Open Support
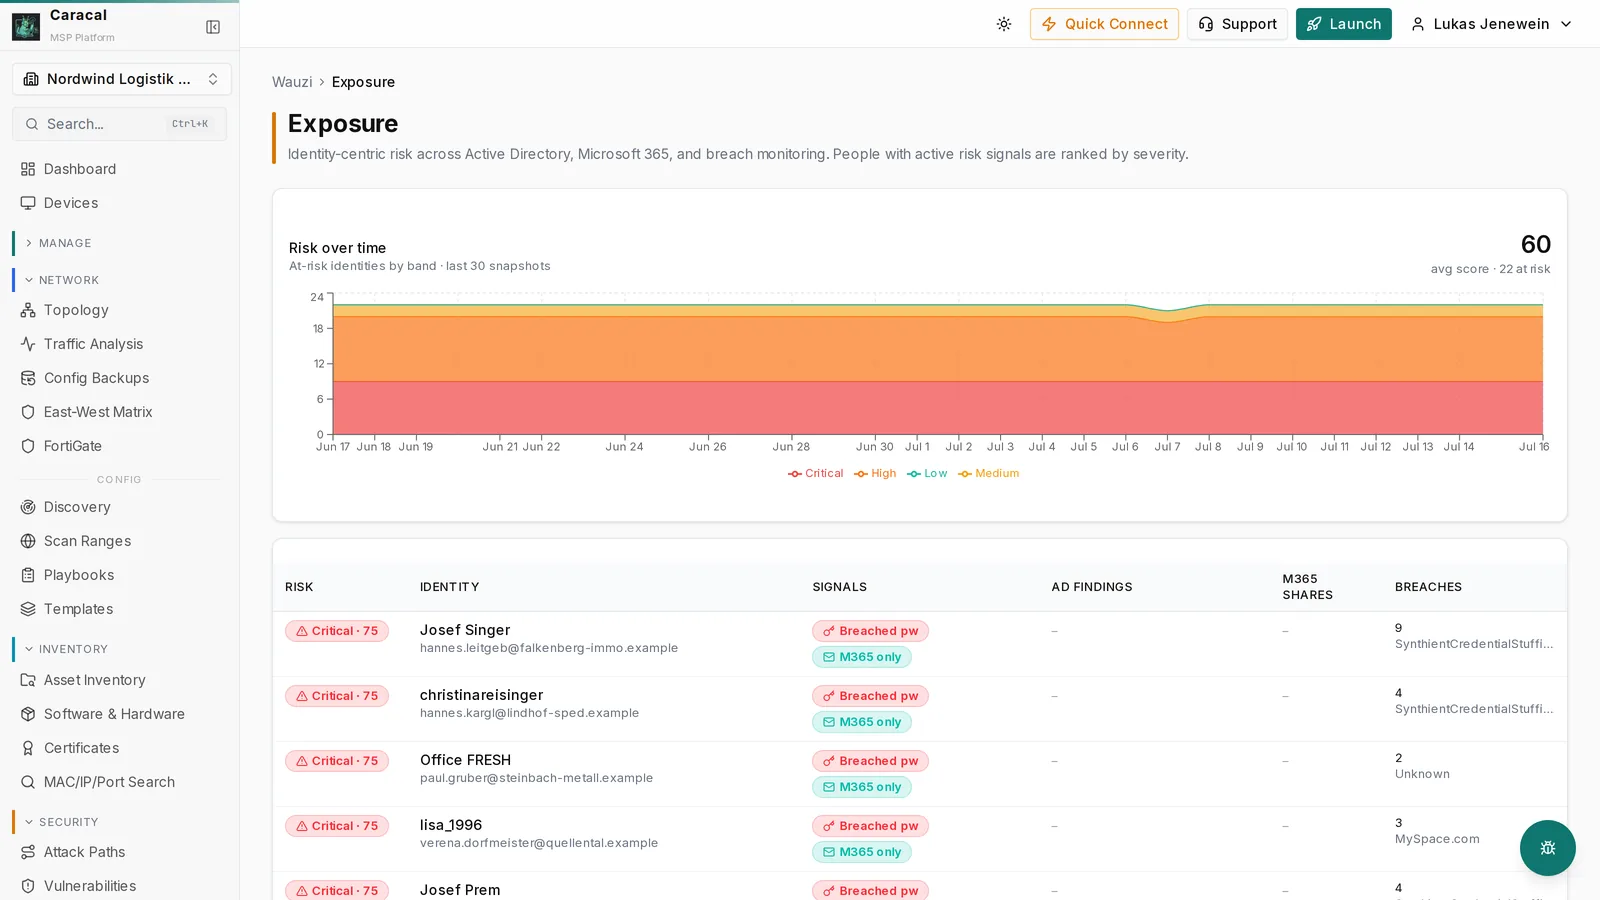The height and width of the screenshot is (900, 1600). pos(1237,24)
